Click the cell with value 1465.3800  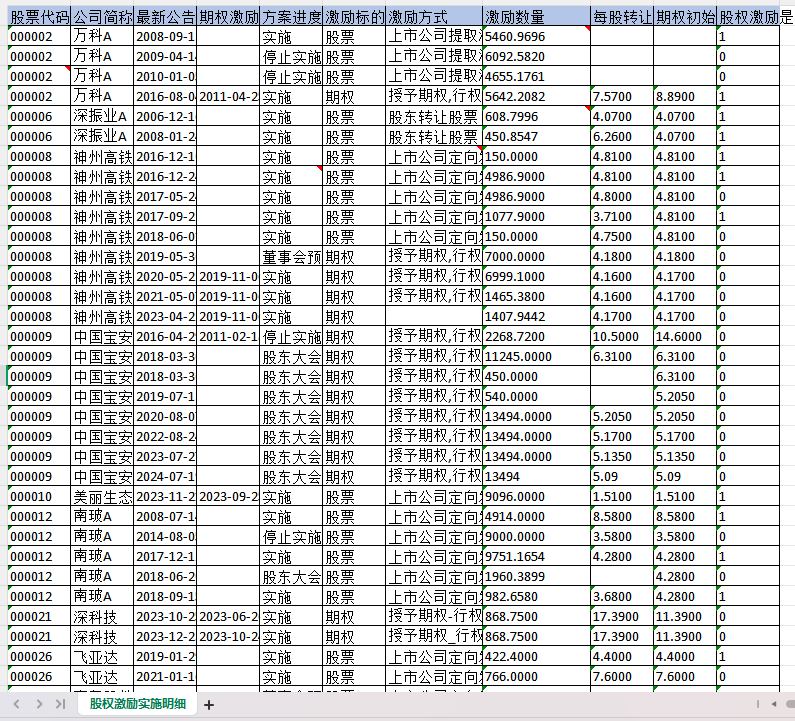pos(536,297)
